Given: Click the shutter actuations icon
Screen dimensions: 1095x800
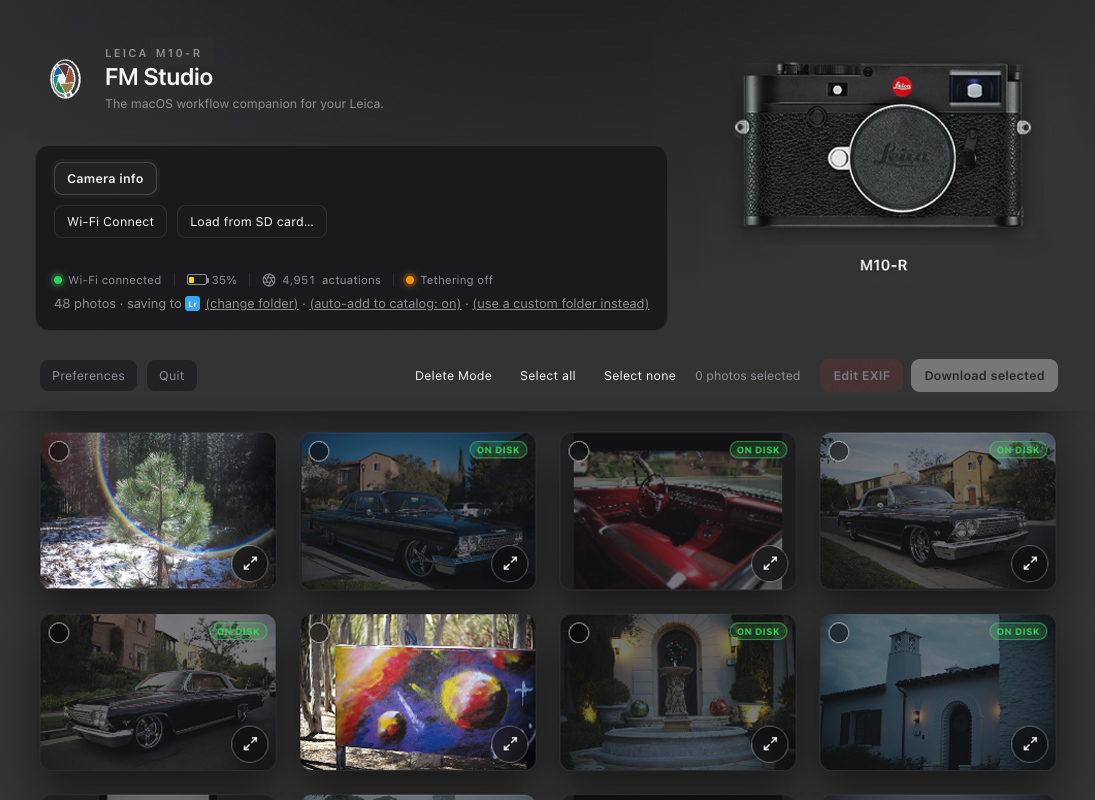Looking at the screenshot, I should [269, 280].
